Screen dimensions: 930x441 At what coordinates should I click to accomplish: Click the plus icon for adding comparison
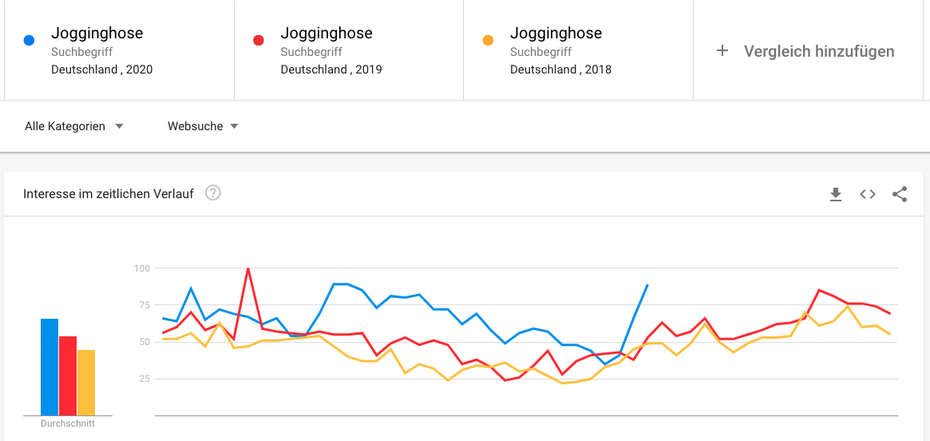point(722,50)
